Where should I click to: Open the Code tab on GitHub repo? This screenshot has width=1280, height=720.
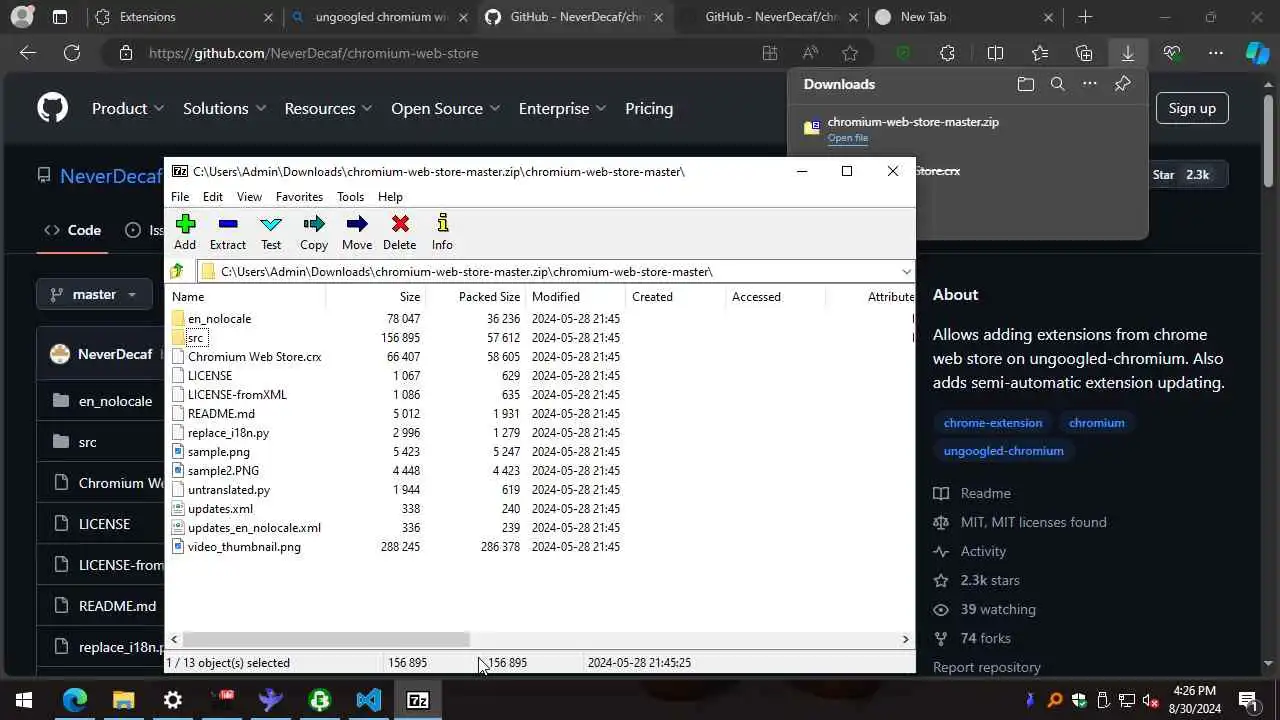(x=72, y=230)
